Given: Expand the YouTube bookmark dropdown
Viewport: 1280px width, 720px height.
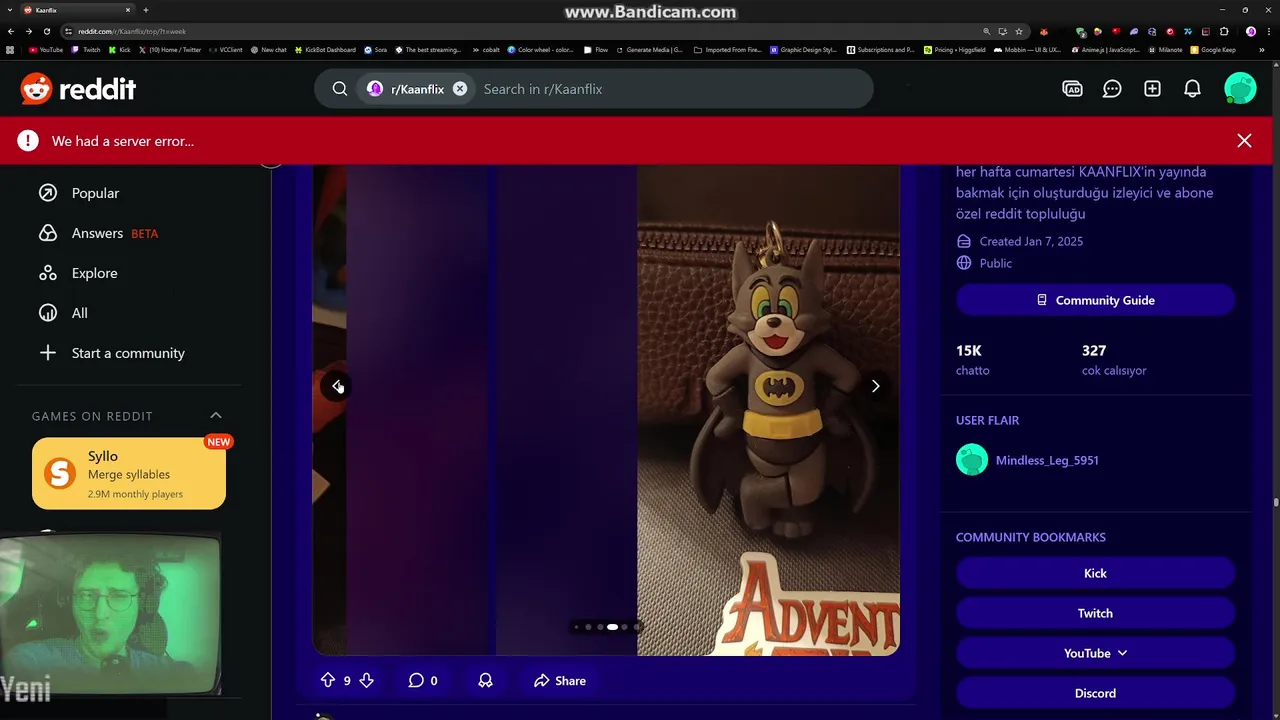Looking at the screenshot, I should [x=1095, y=653].
